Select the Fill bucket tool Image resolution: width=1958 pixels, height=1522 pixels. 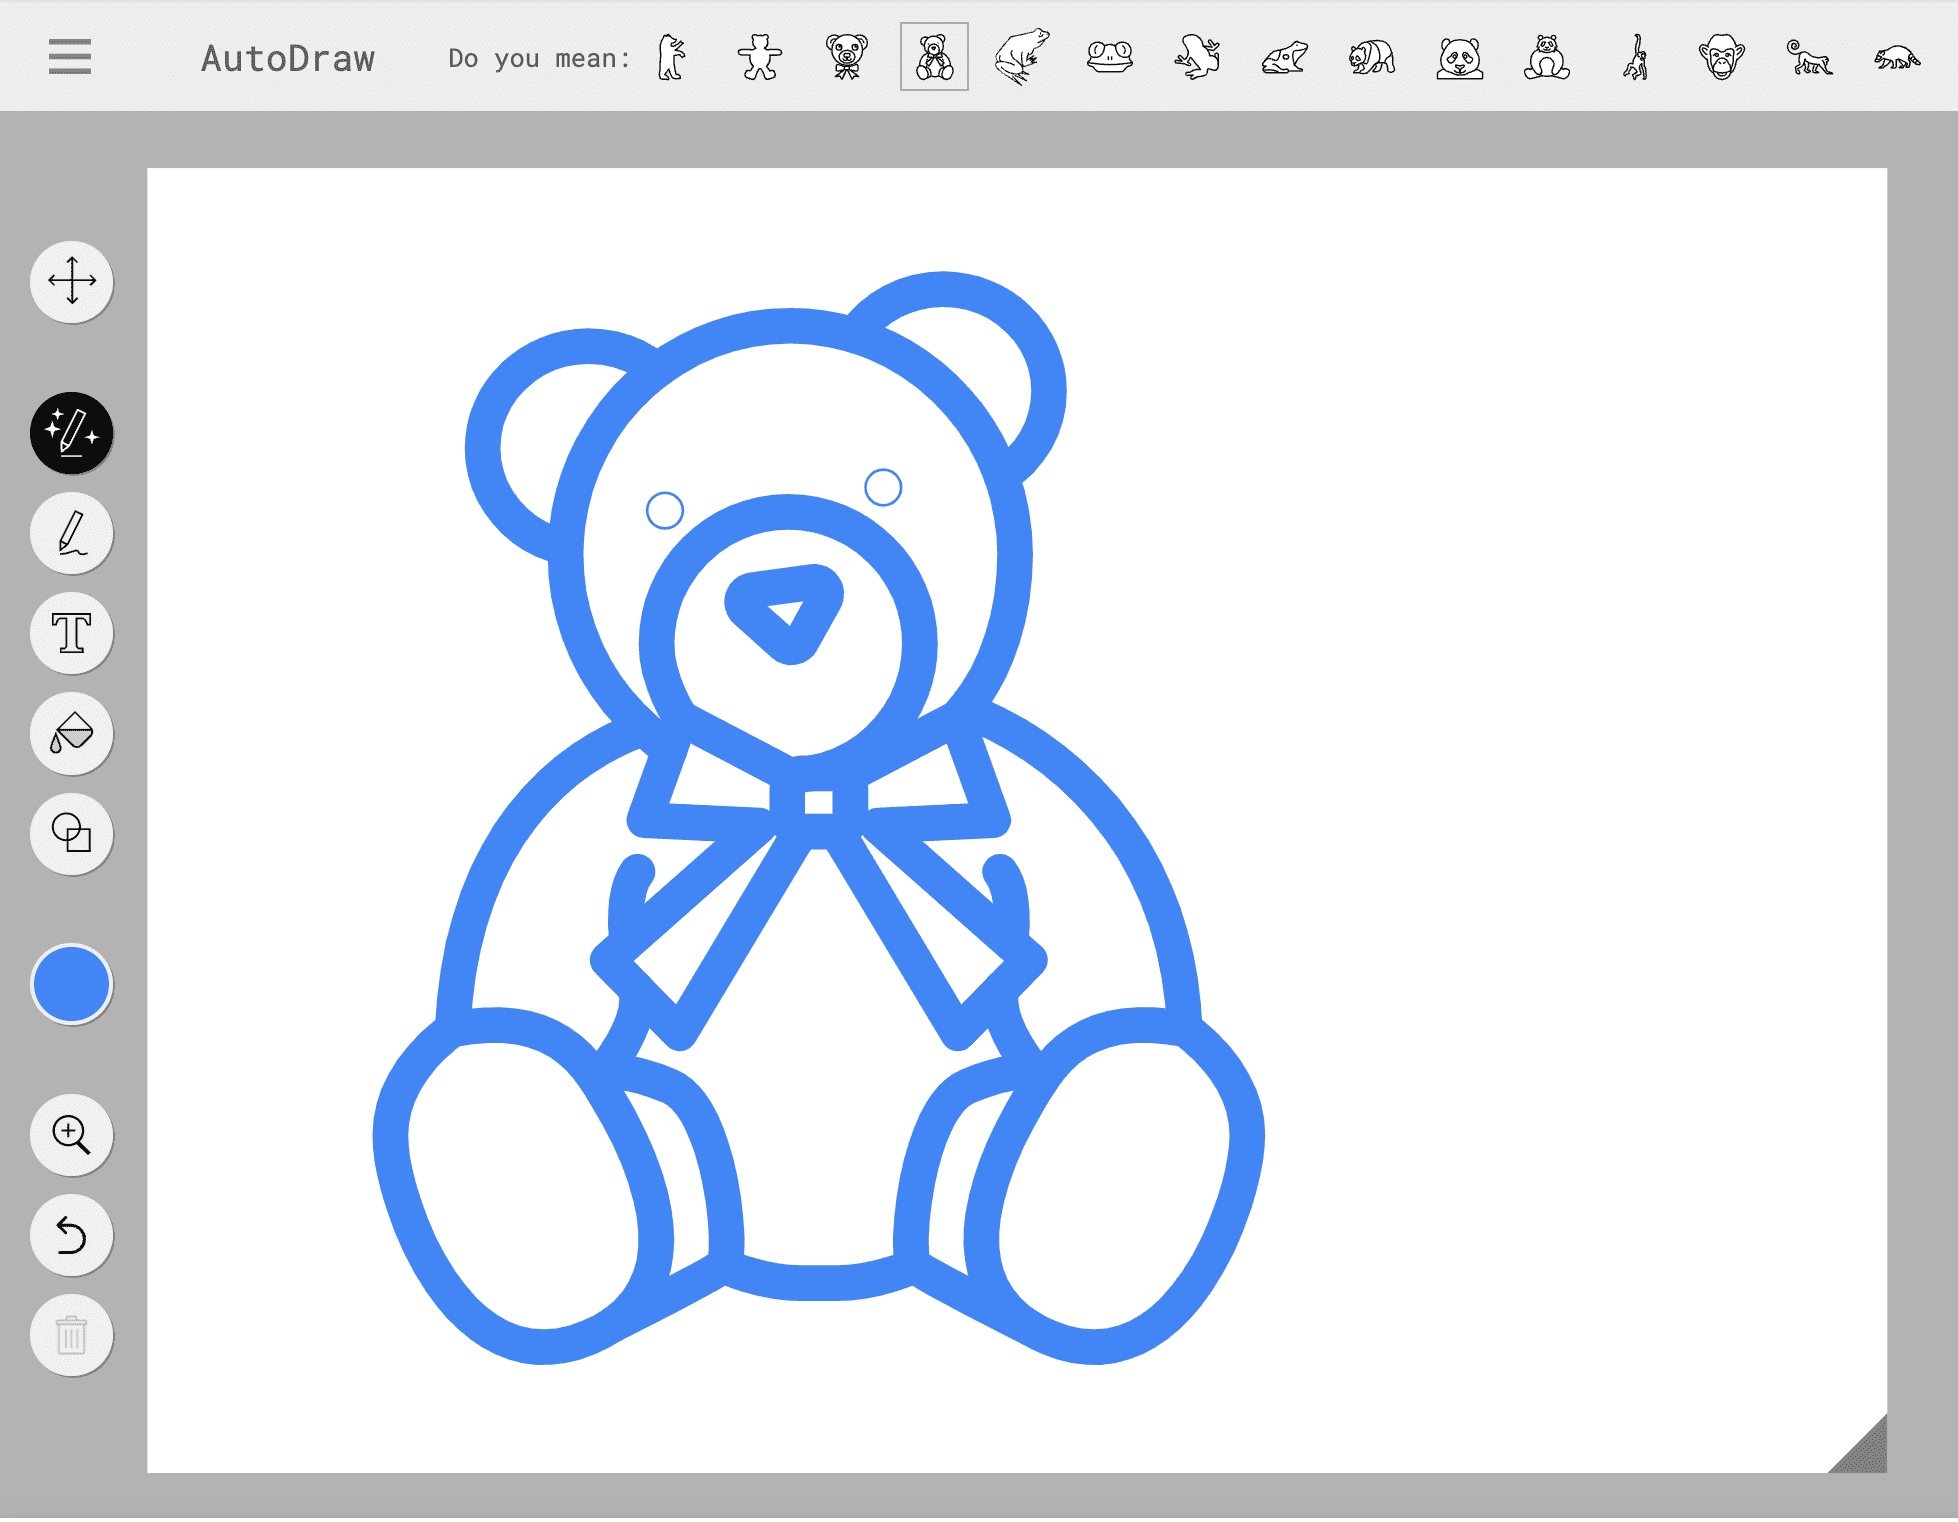click(x=72, y=734)
